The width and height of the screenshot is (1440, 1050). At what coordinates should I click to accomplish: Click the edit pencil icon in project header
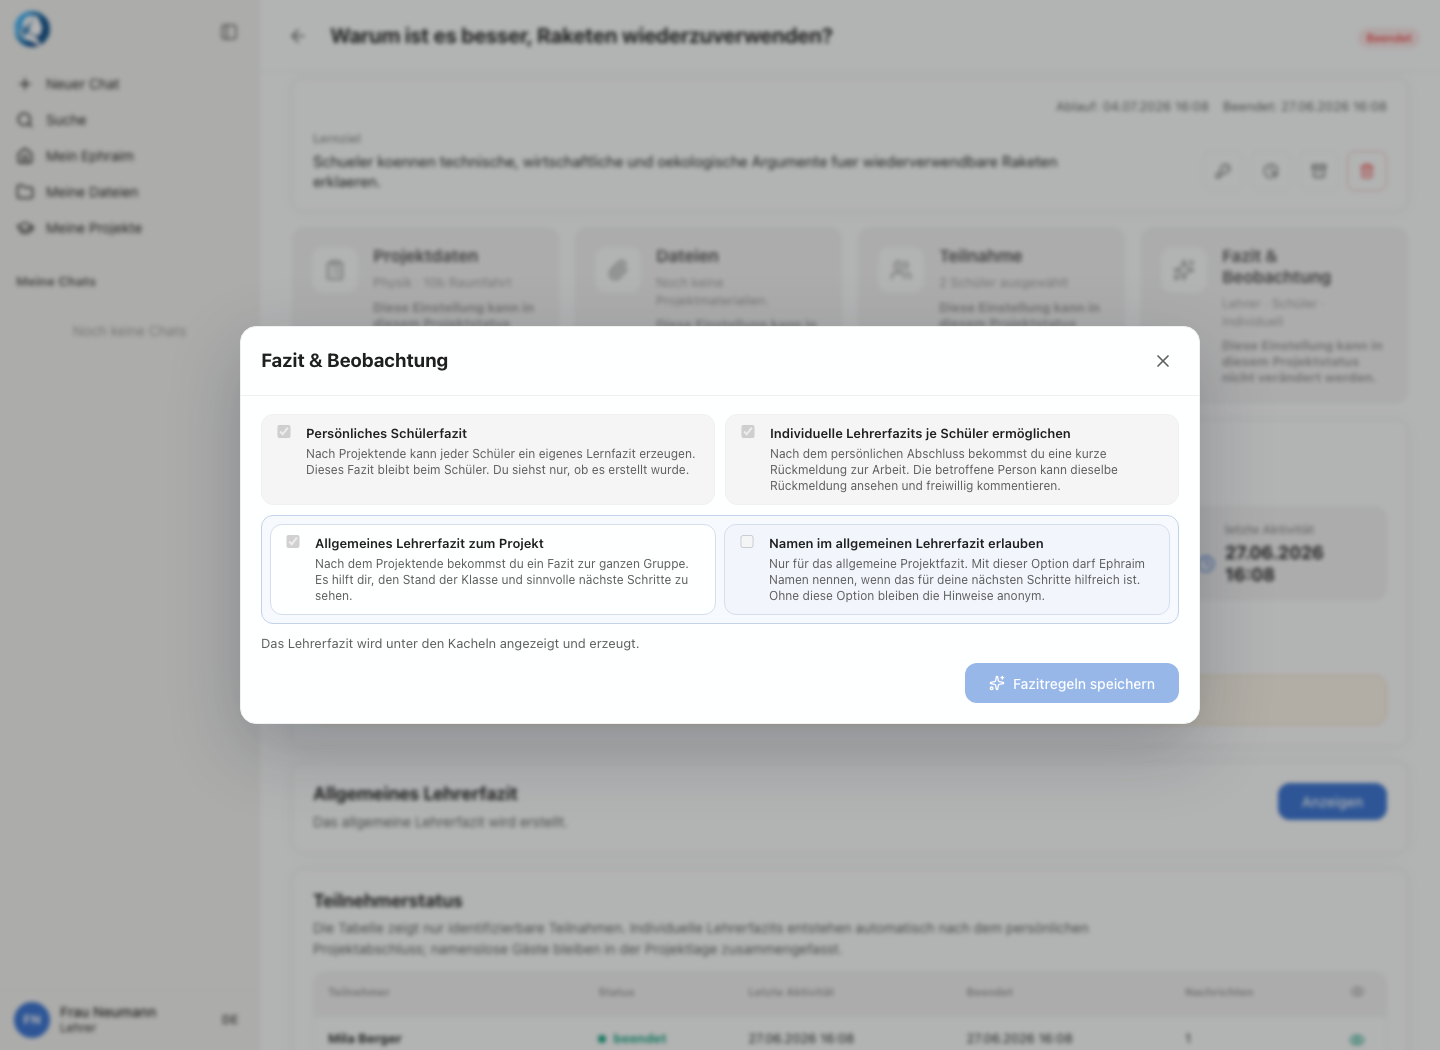[x=1223, y=171]
